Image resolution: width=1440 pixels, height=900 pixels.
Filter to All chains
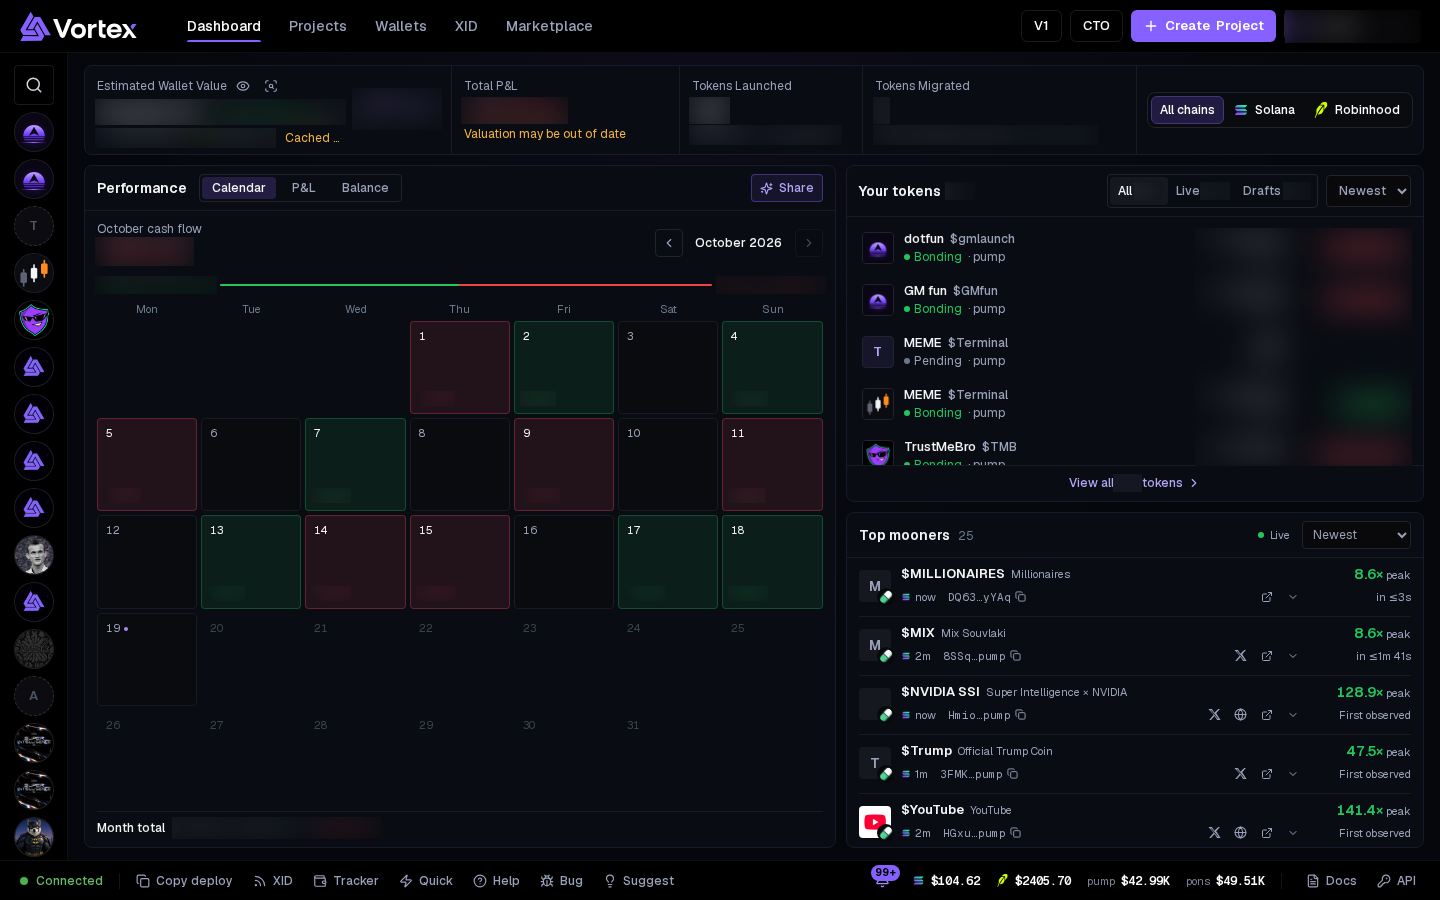point(1187,110)
